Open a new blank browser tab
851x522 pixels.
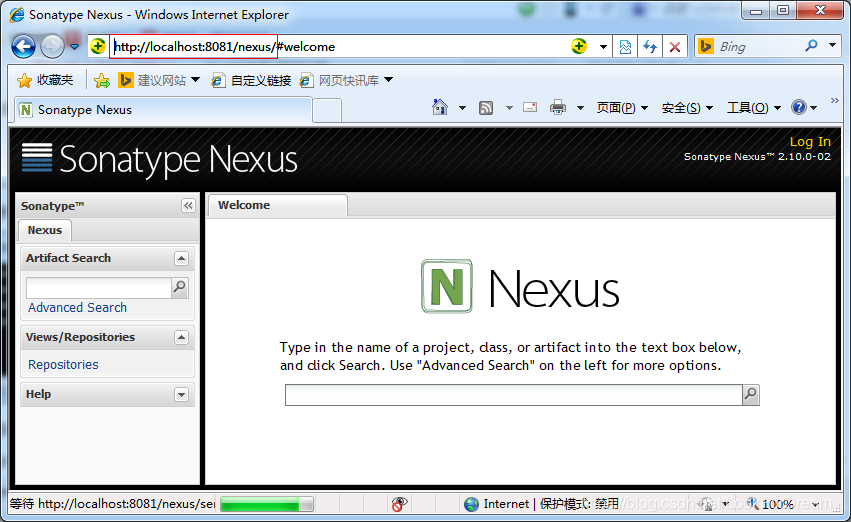pos(327,111)
